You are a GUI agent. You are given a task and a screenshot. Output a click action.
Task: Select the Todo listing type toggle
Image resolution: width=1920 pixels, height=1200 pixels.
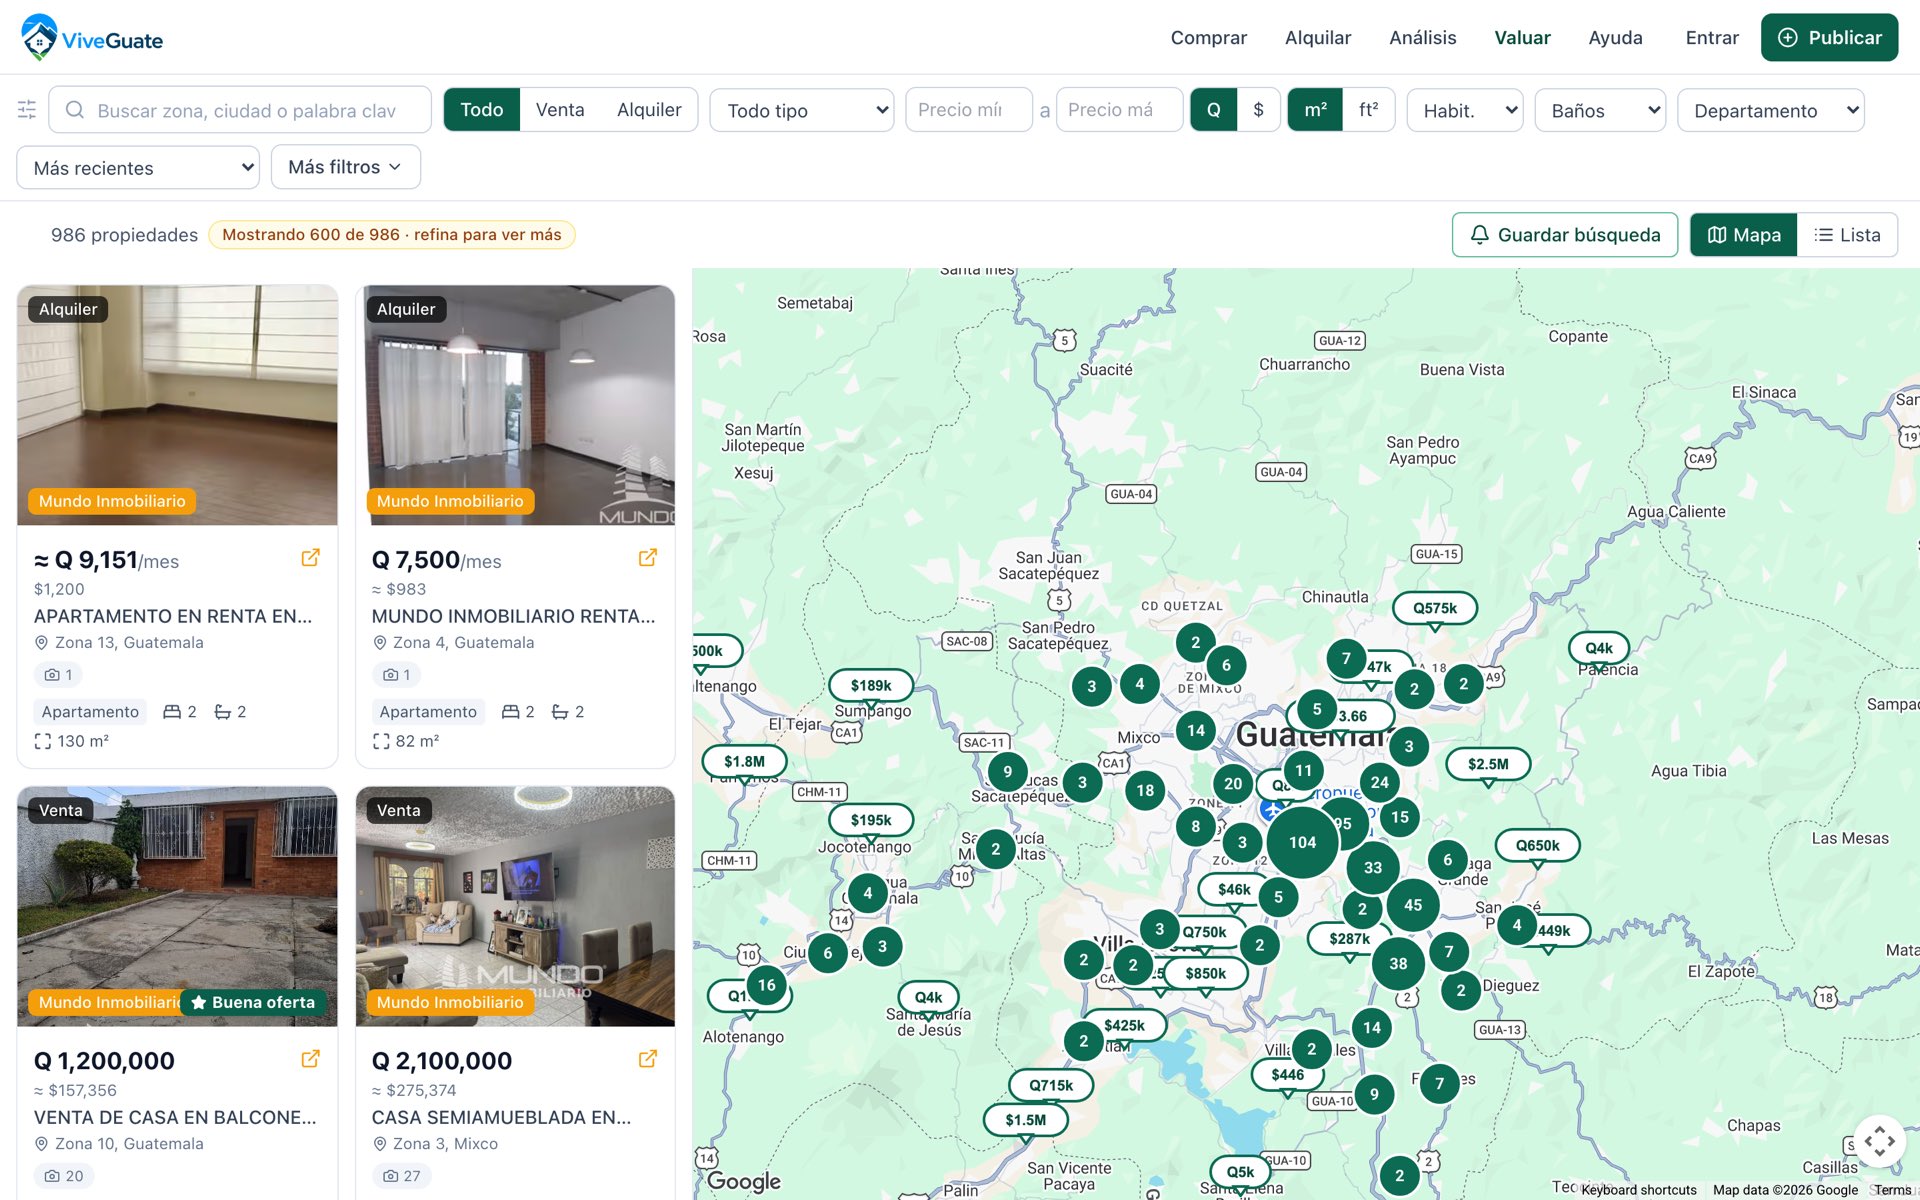coord(482,110)
